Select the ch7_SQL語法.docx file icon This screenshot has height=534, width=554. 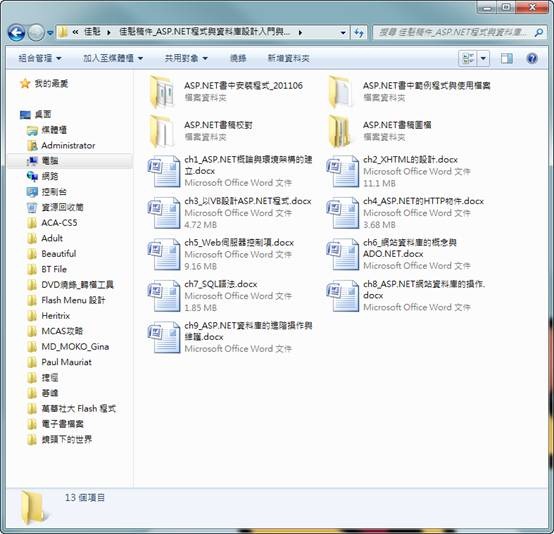pyautogui.click(x=164, y=296)
